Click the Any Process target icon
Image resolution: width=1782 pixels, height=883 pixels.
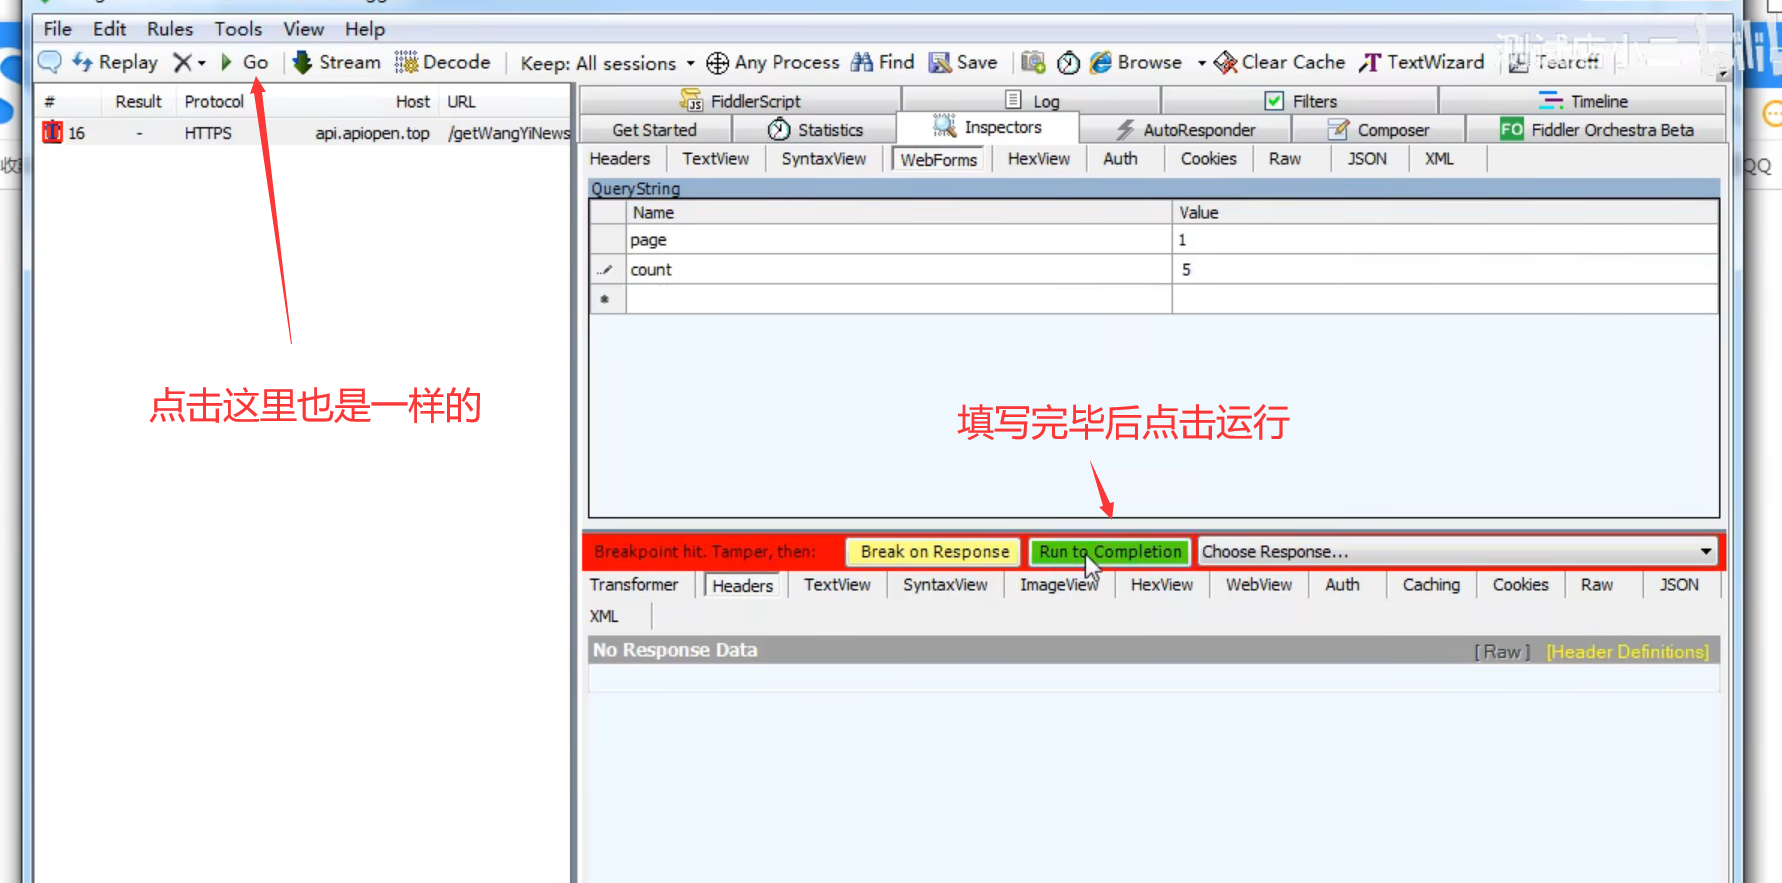coord(717,63)
